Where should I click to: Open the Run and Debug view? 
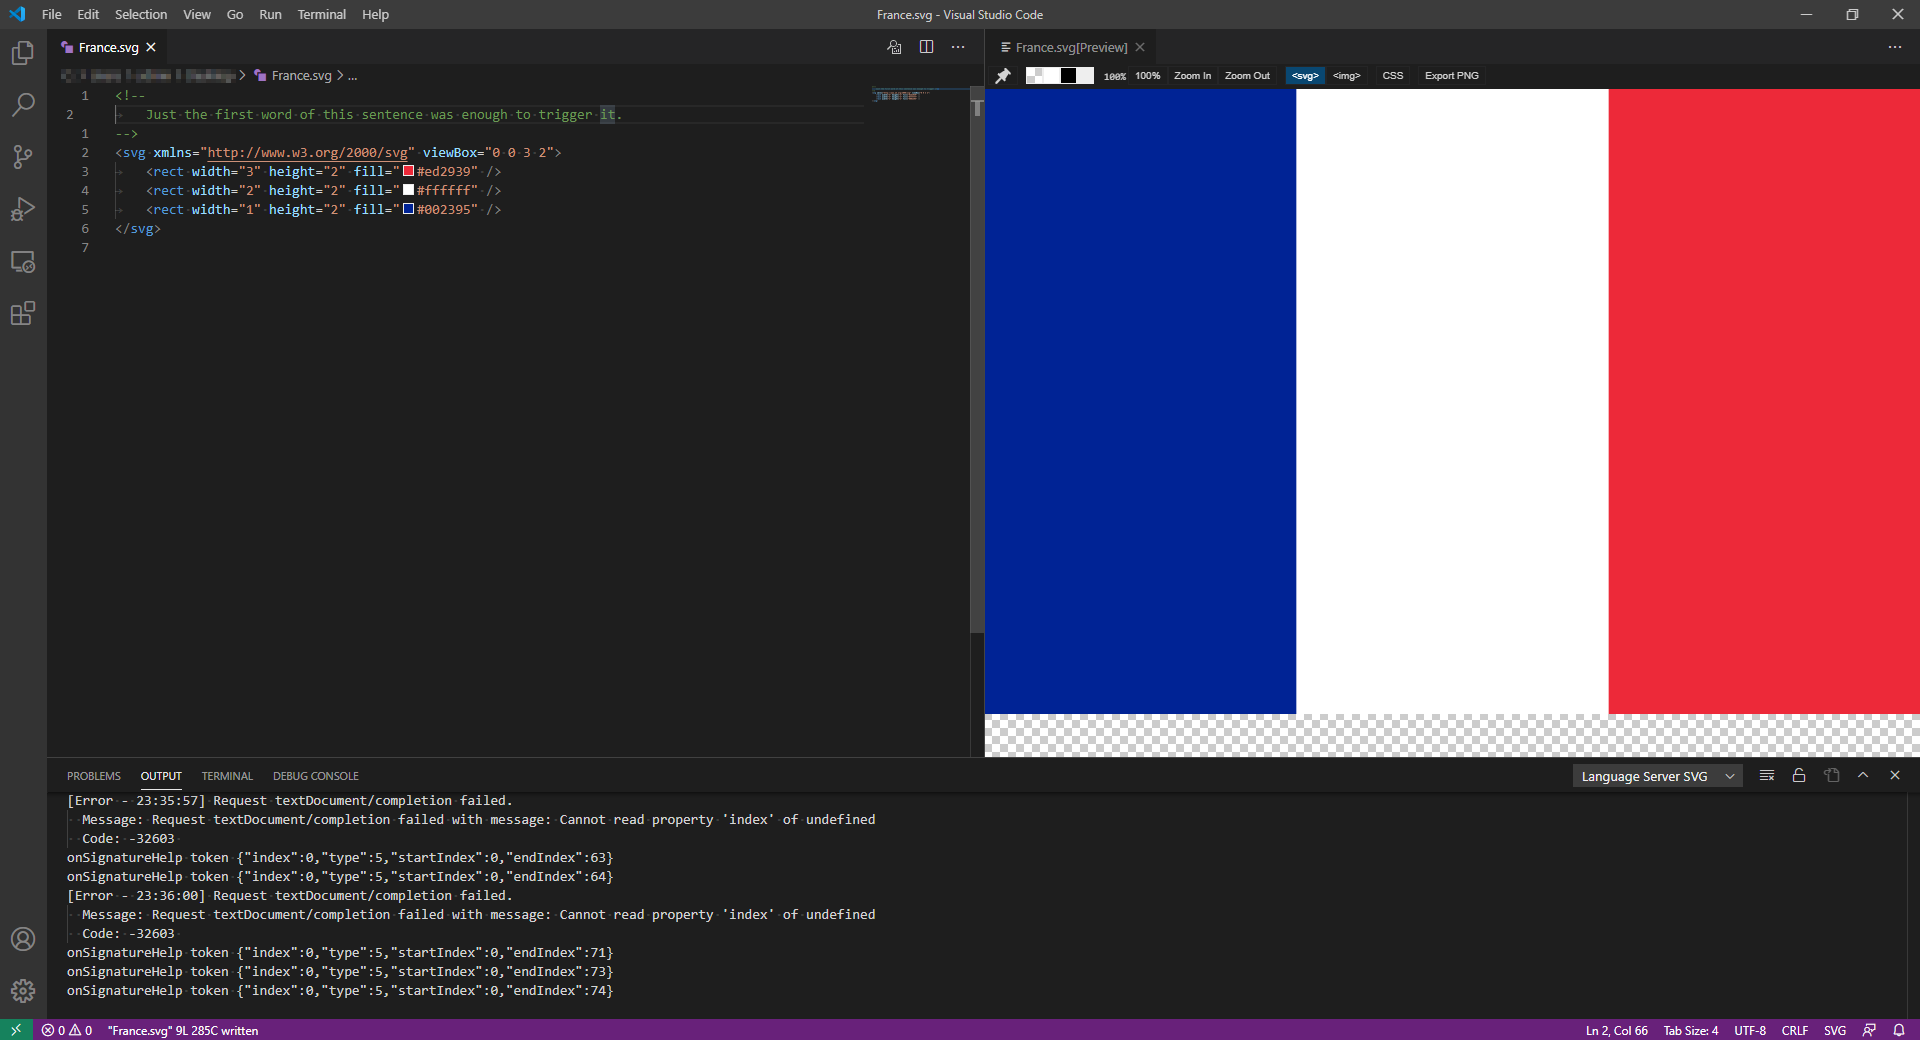pyautogui.click(x=23, y=209)
